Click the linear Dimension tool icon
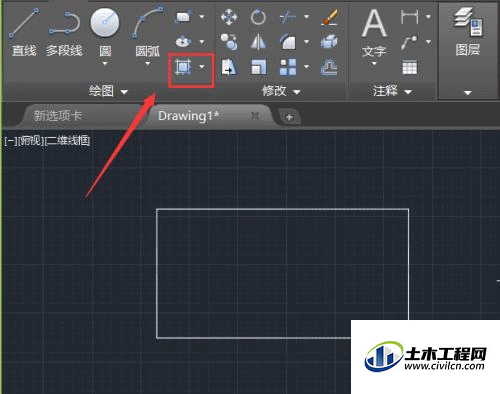 tap(409, 16)
